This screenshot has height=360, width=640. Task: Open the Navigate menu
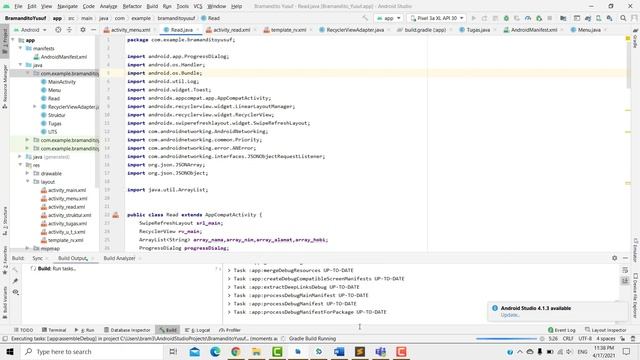pos(67,6)
